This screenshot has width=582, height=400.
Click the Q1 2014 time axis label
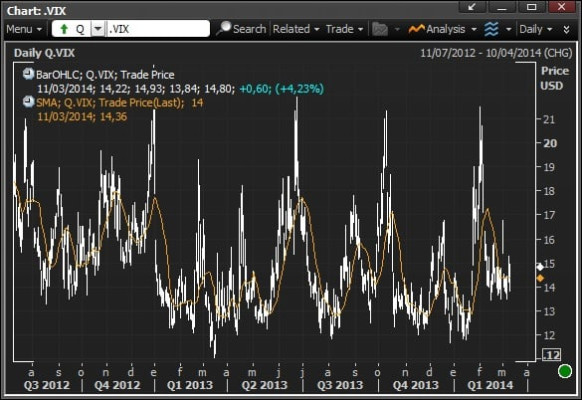click(490, 385)
